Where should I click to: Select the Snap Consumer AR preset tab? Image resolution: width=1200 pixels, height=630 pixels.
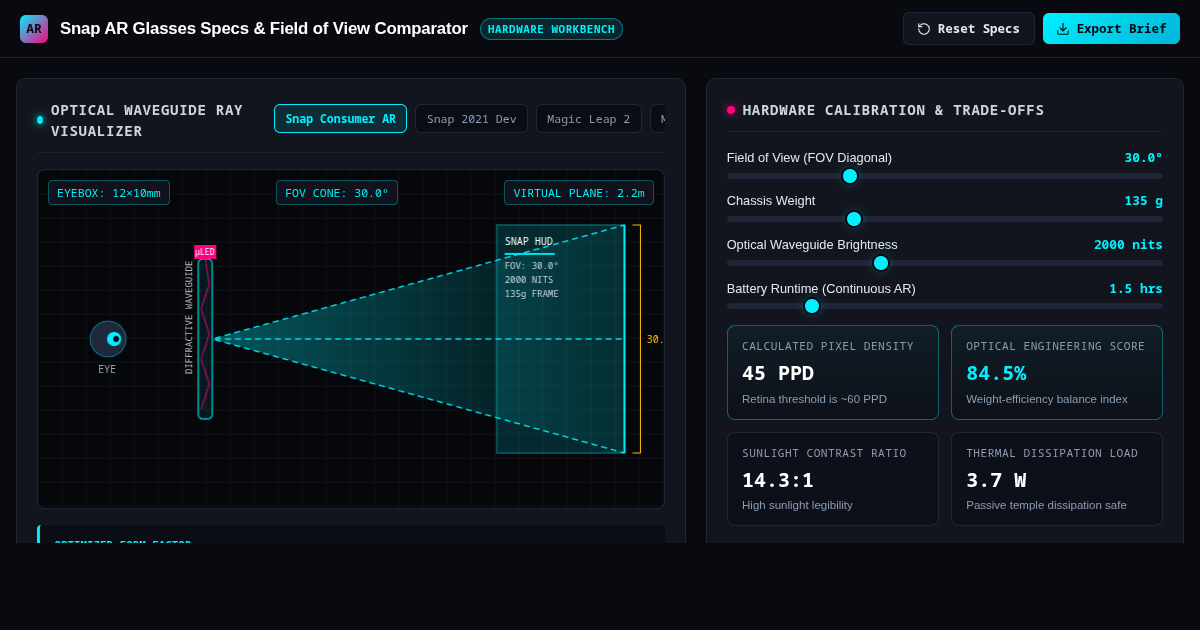pos(340,119)
